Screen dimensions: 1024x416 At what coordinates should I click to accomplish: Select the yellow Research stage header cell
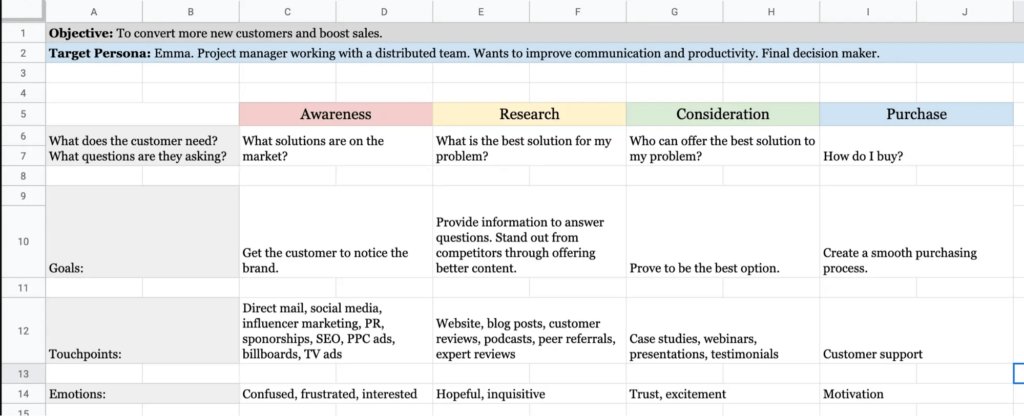point(529,114)
